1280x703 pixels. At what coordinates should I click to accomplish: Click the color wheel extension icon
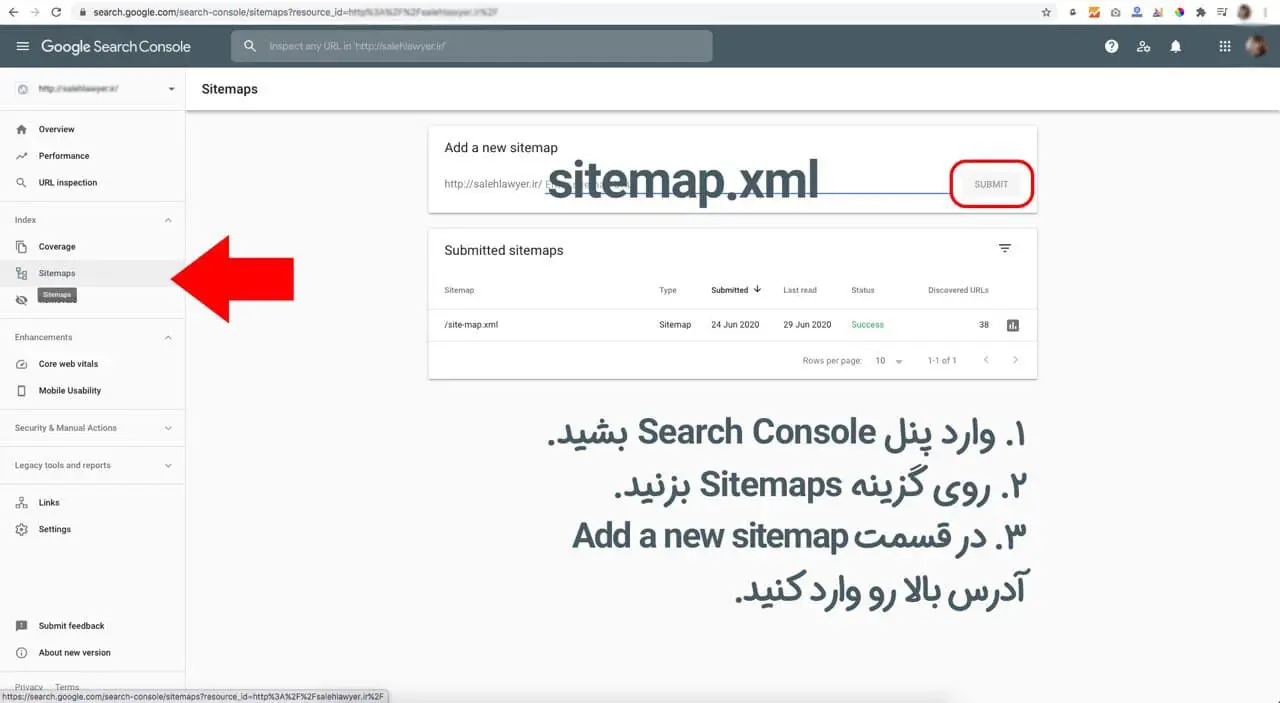1179,12
